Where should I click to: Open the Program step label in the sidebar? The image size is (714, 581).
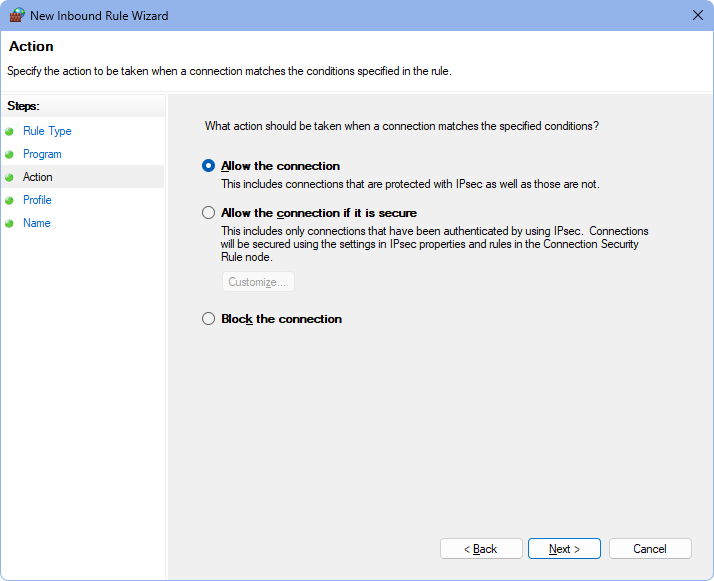[42, 154]
